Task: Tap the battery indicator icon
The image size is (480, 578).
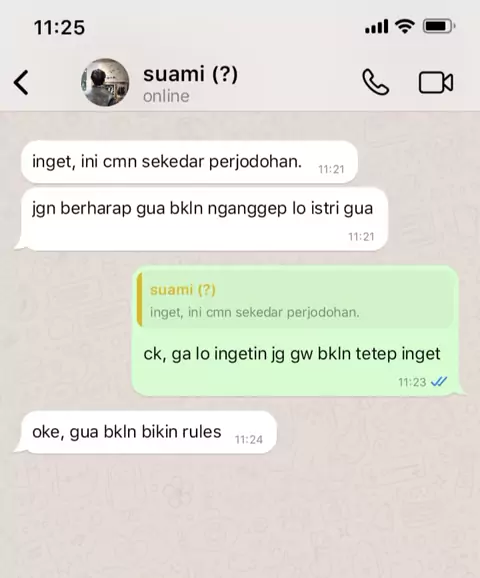Action: (439, 26)
